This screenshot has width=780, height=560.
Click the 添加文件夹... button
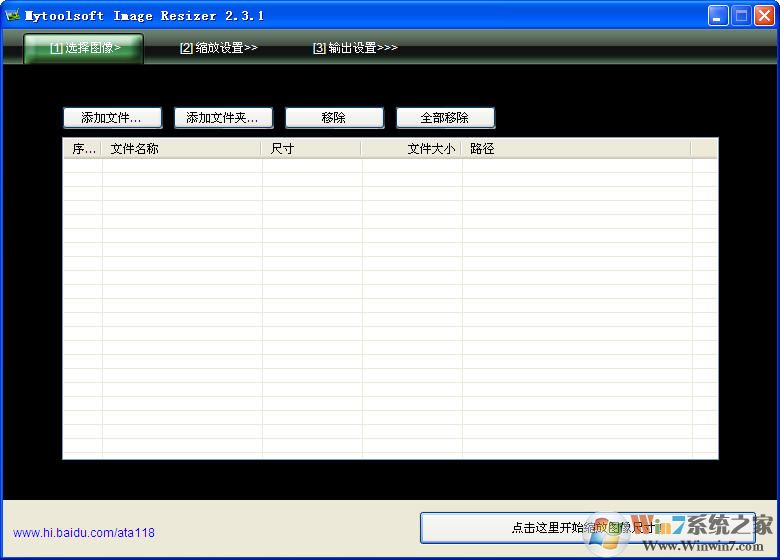(223, 118)
